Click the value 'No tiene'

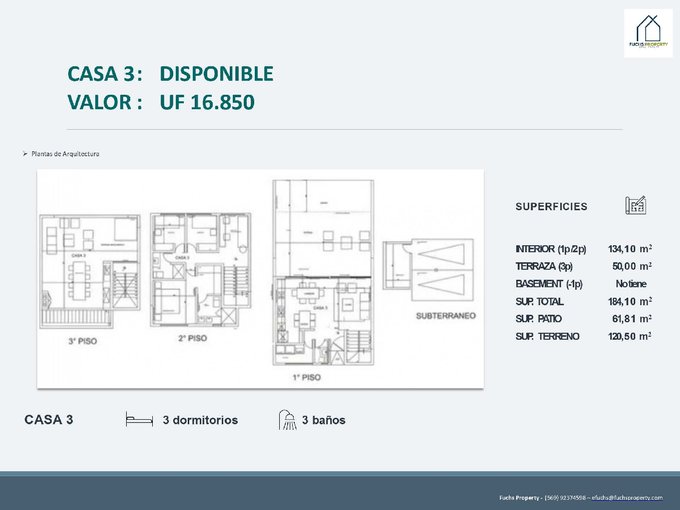[631, 284]
